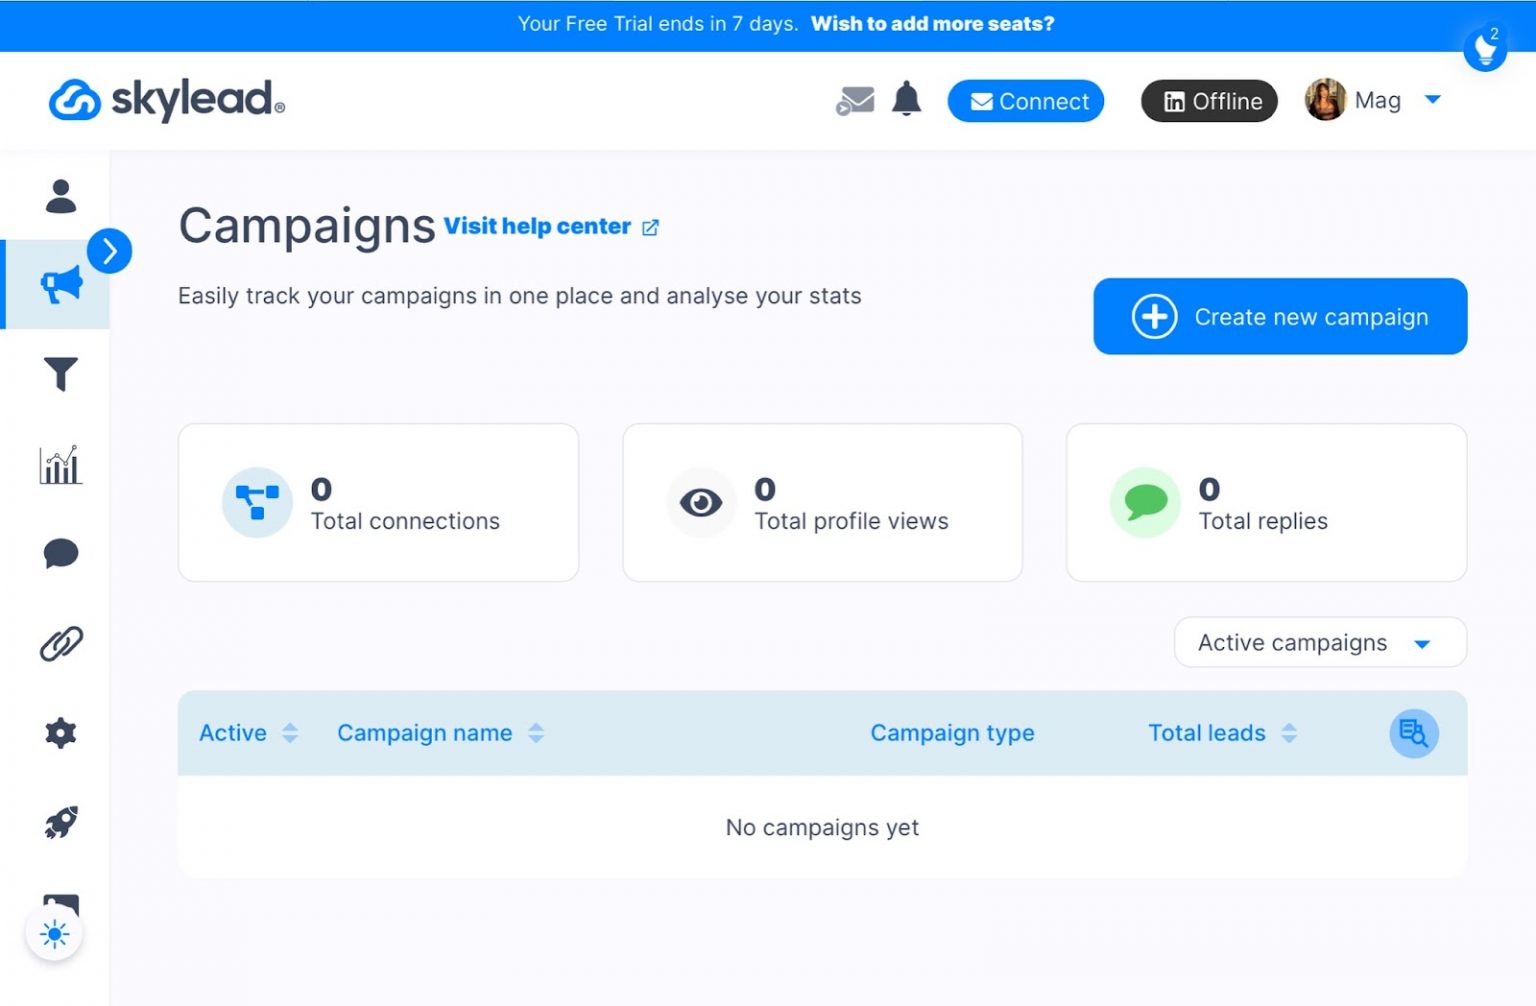Open the Campaigns megaphone icon in sidebar
1536x1006 pixels.
pos(60,283)
